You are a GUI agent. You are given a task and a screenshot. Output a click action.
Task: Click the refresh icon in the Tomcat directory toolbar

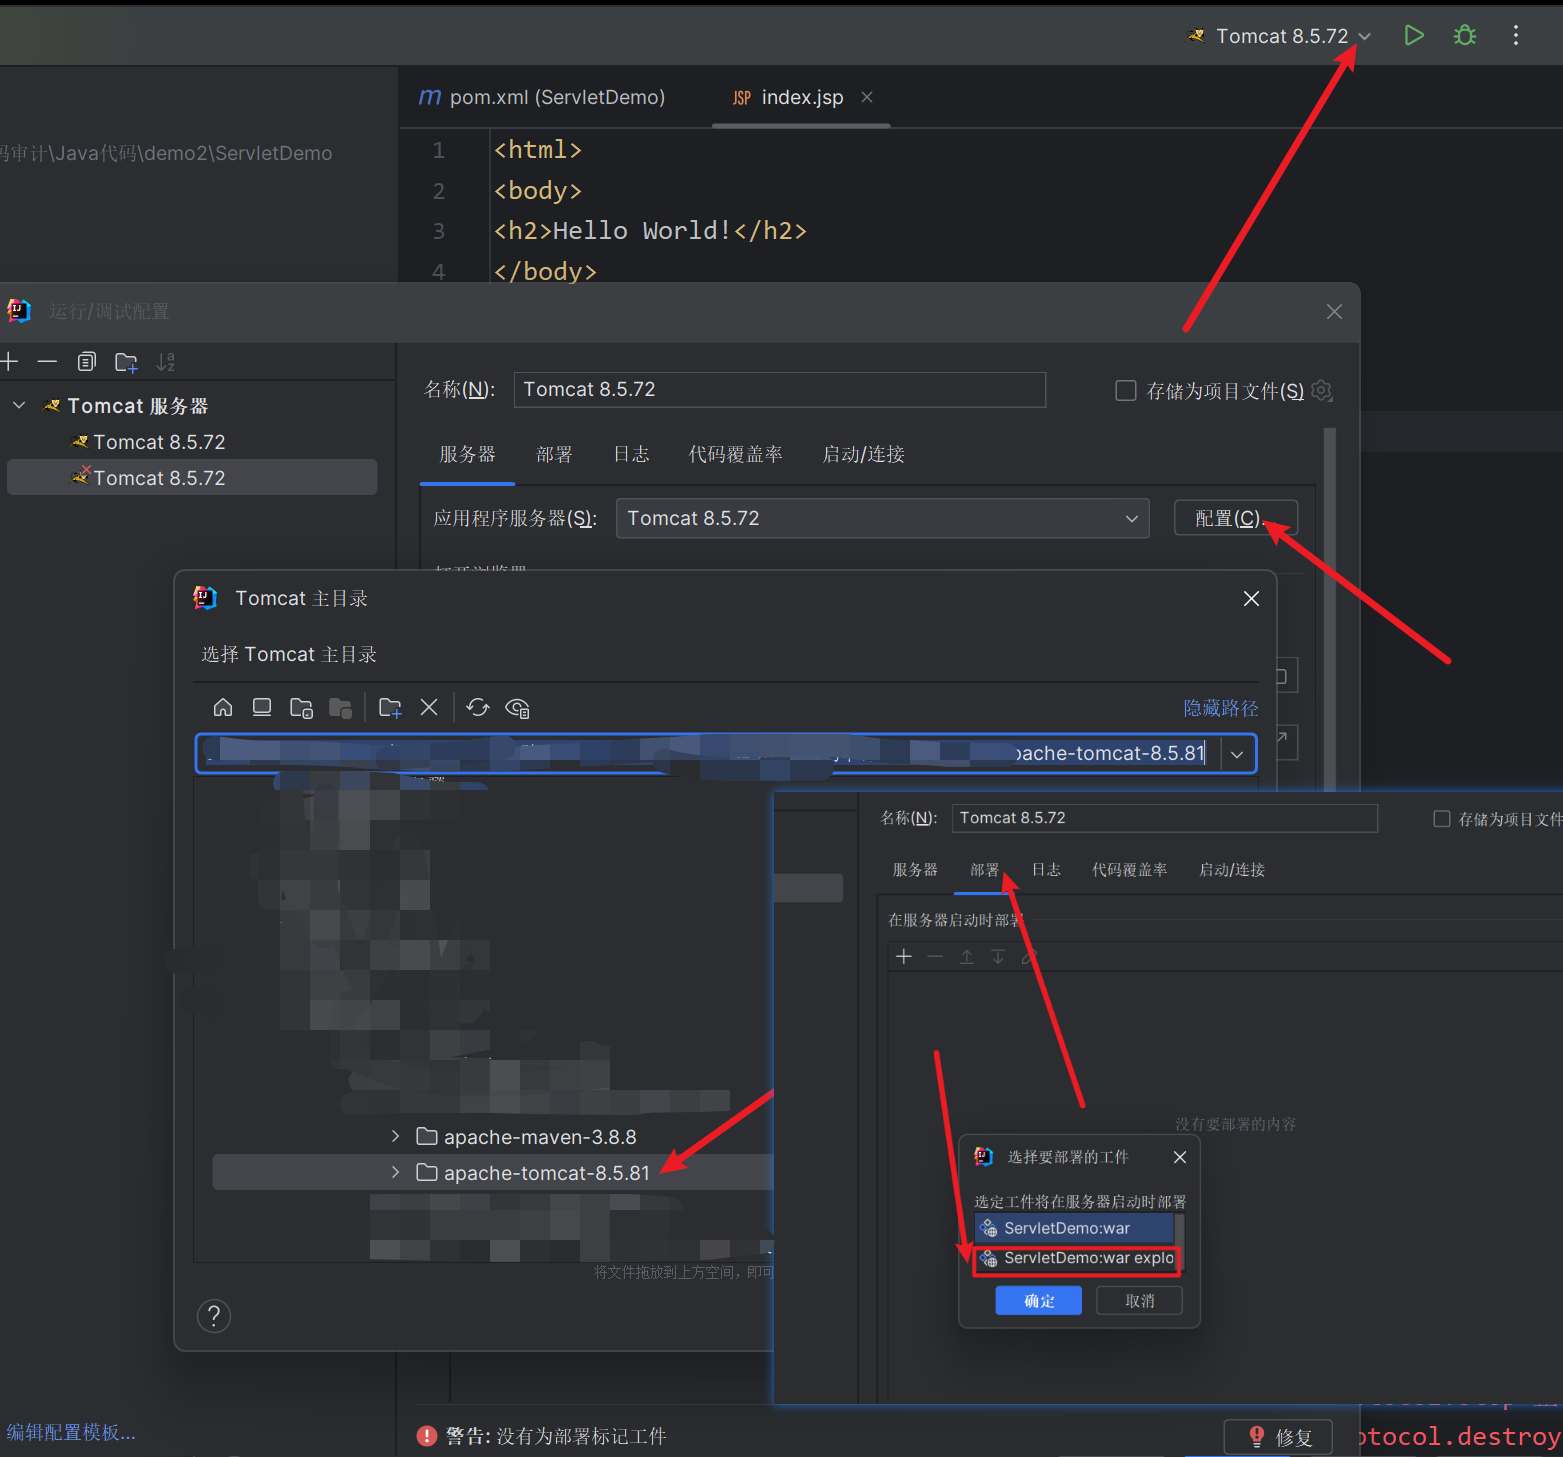478,708
